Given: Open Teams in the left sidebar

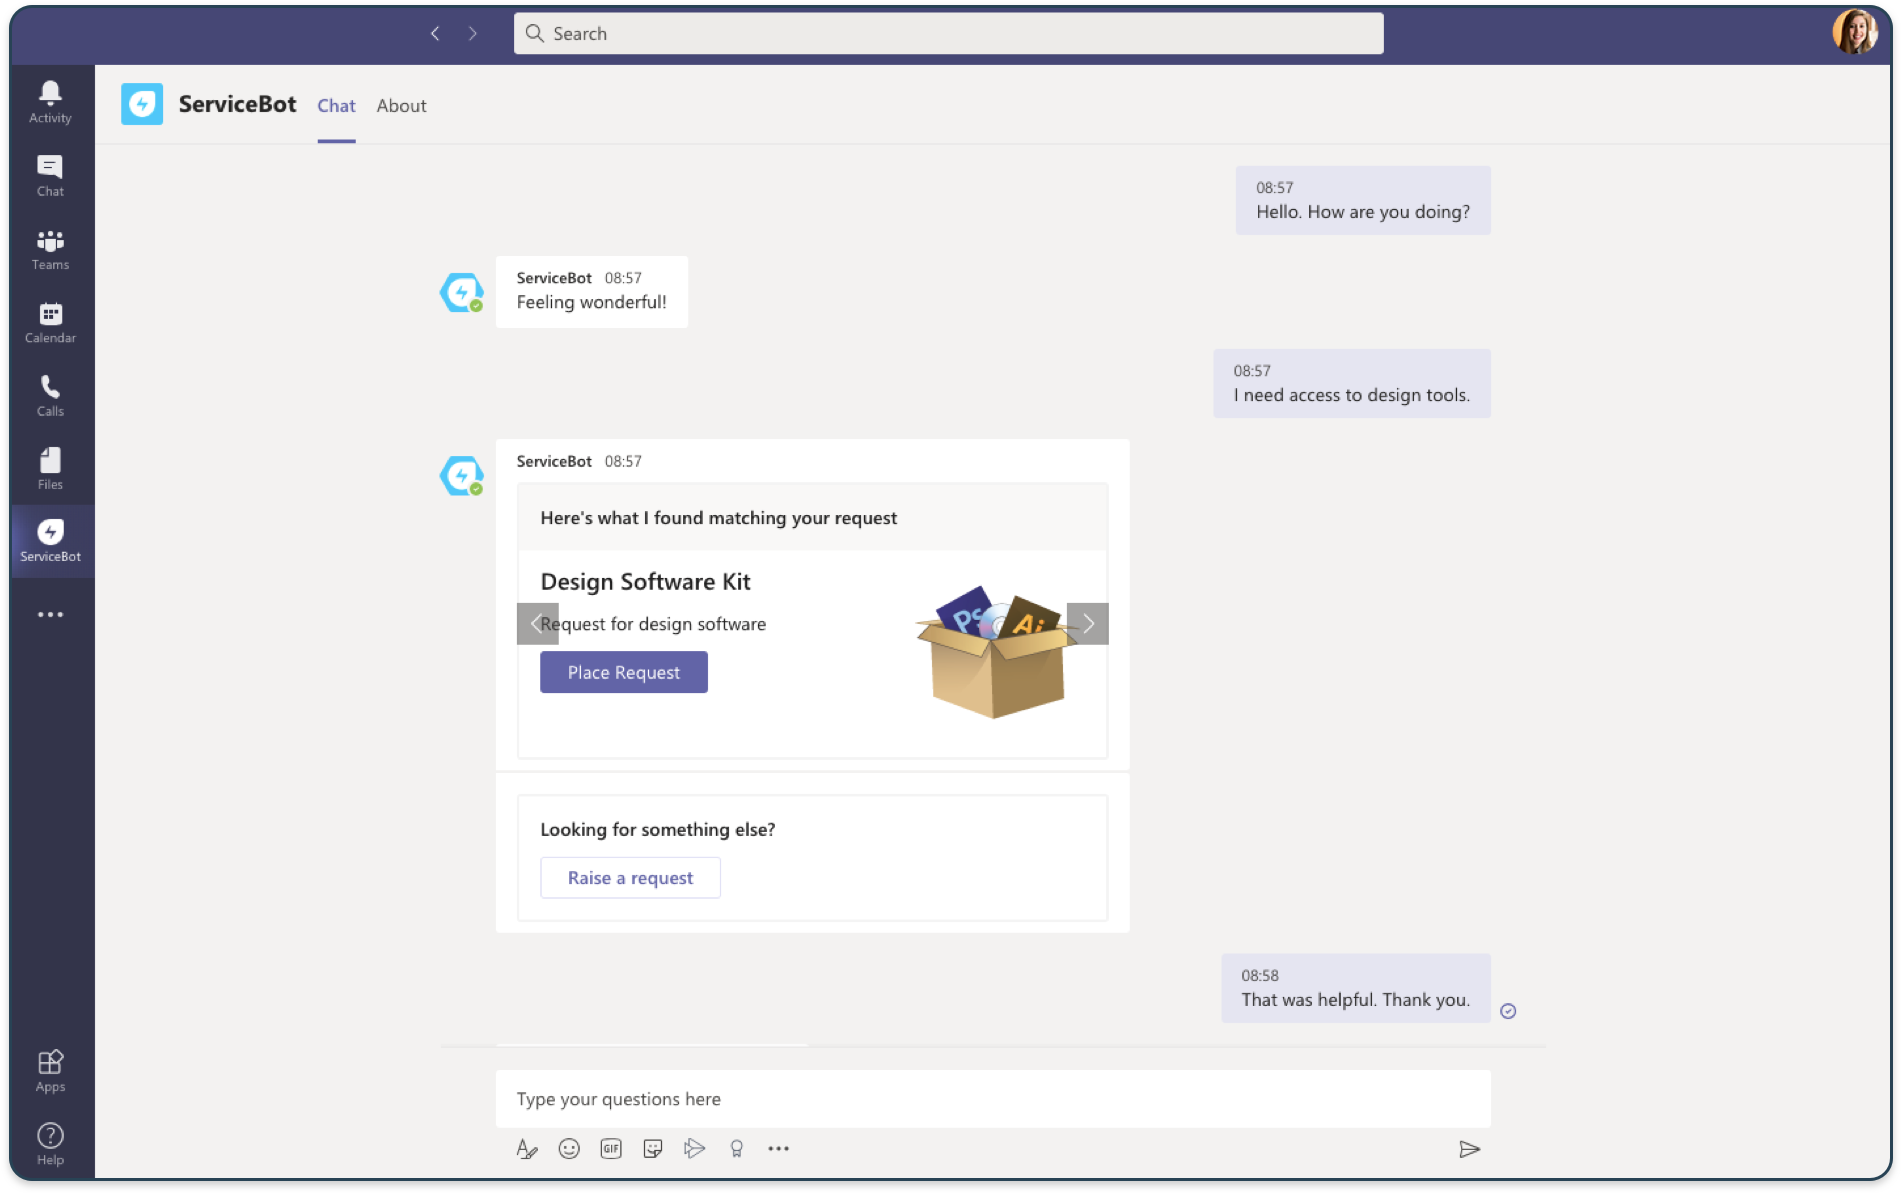Looking at the screenshot, I should click(50, 249).
